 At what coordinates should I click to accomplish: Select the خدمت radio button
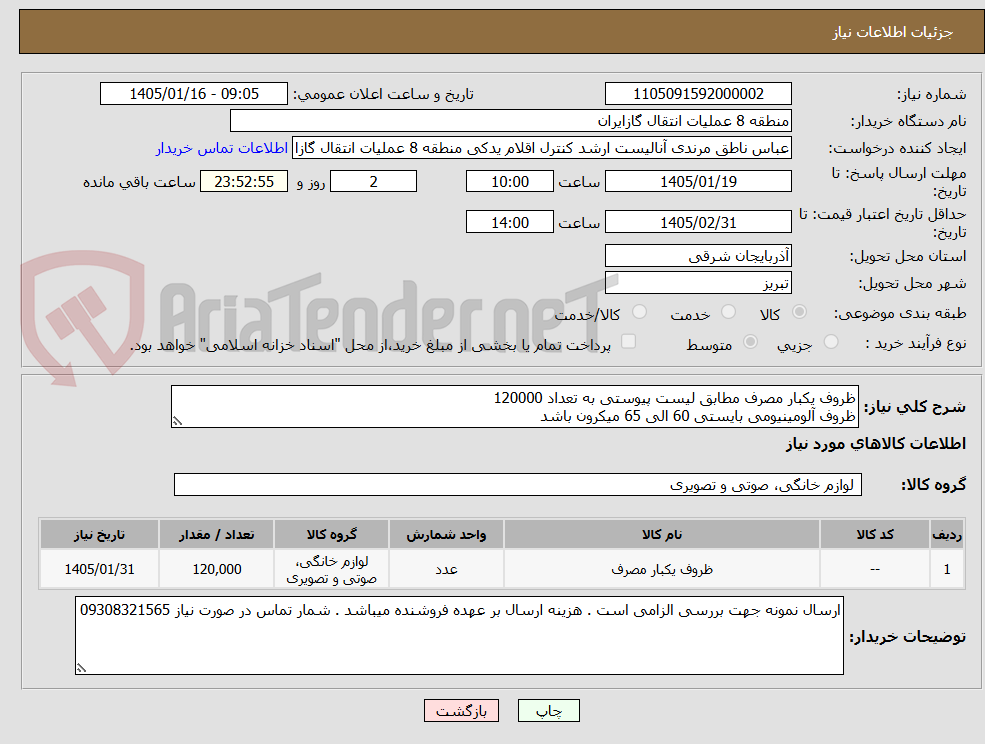728,312
